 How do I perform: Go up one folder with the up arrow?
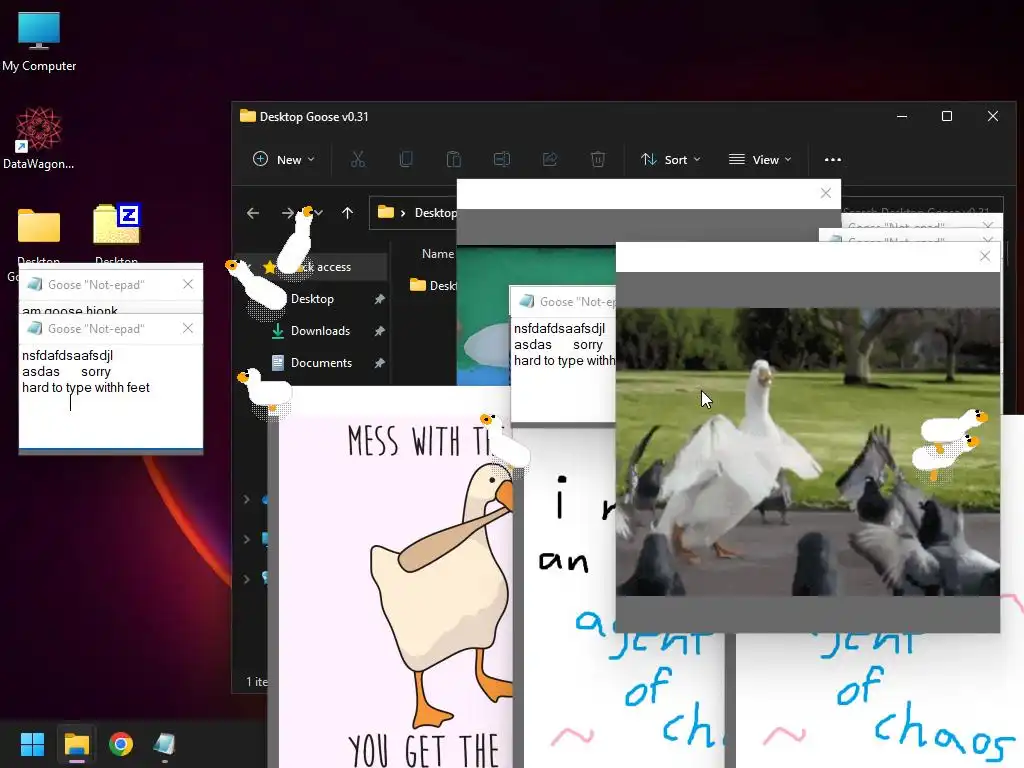coord(347,213)
